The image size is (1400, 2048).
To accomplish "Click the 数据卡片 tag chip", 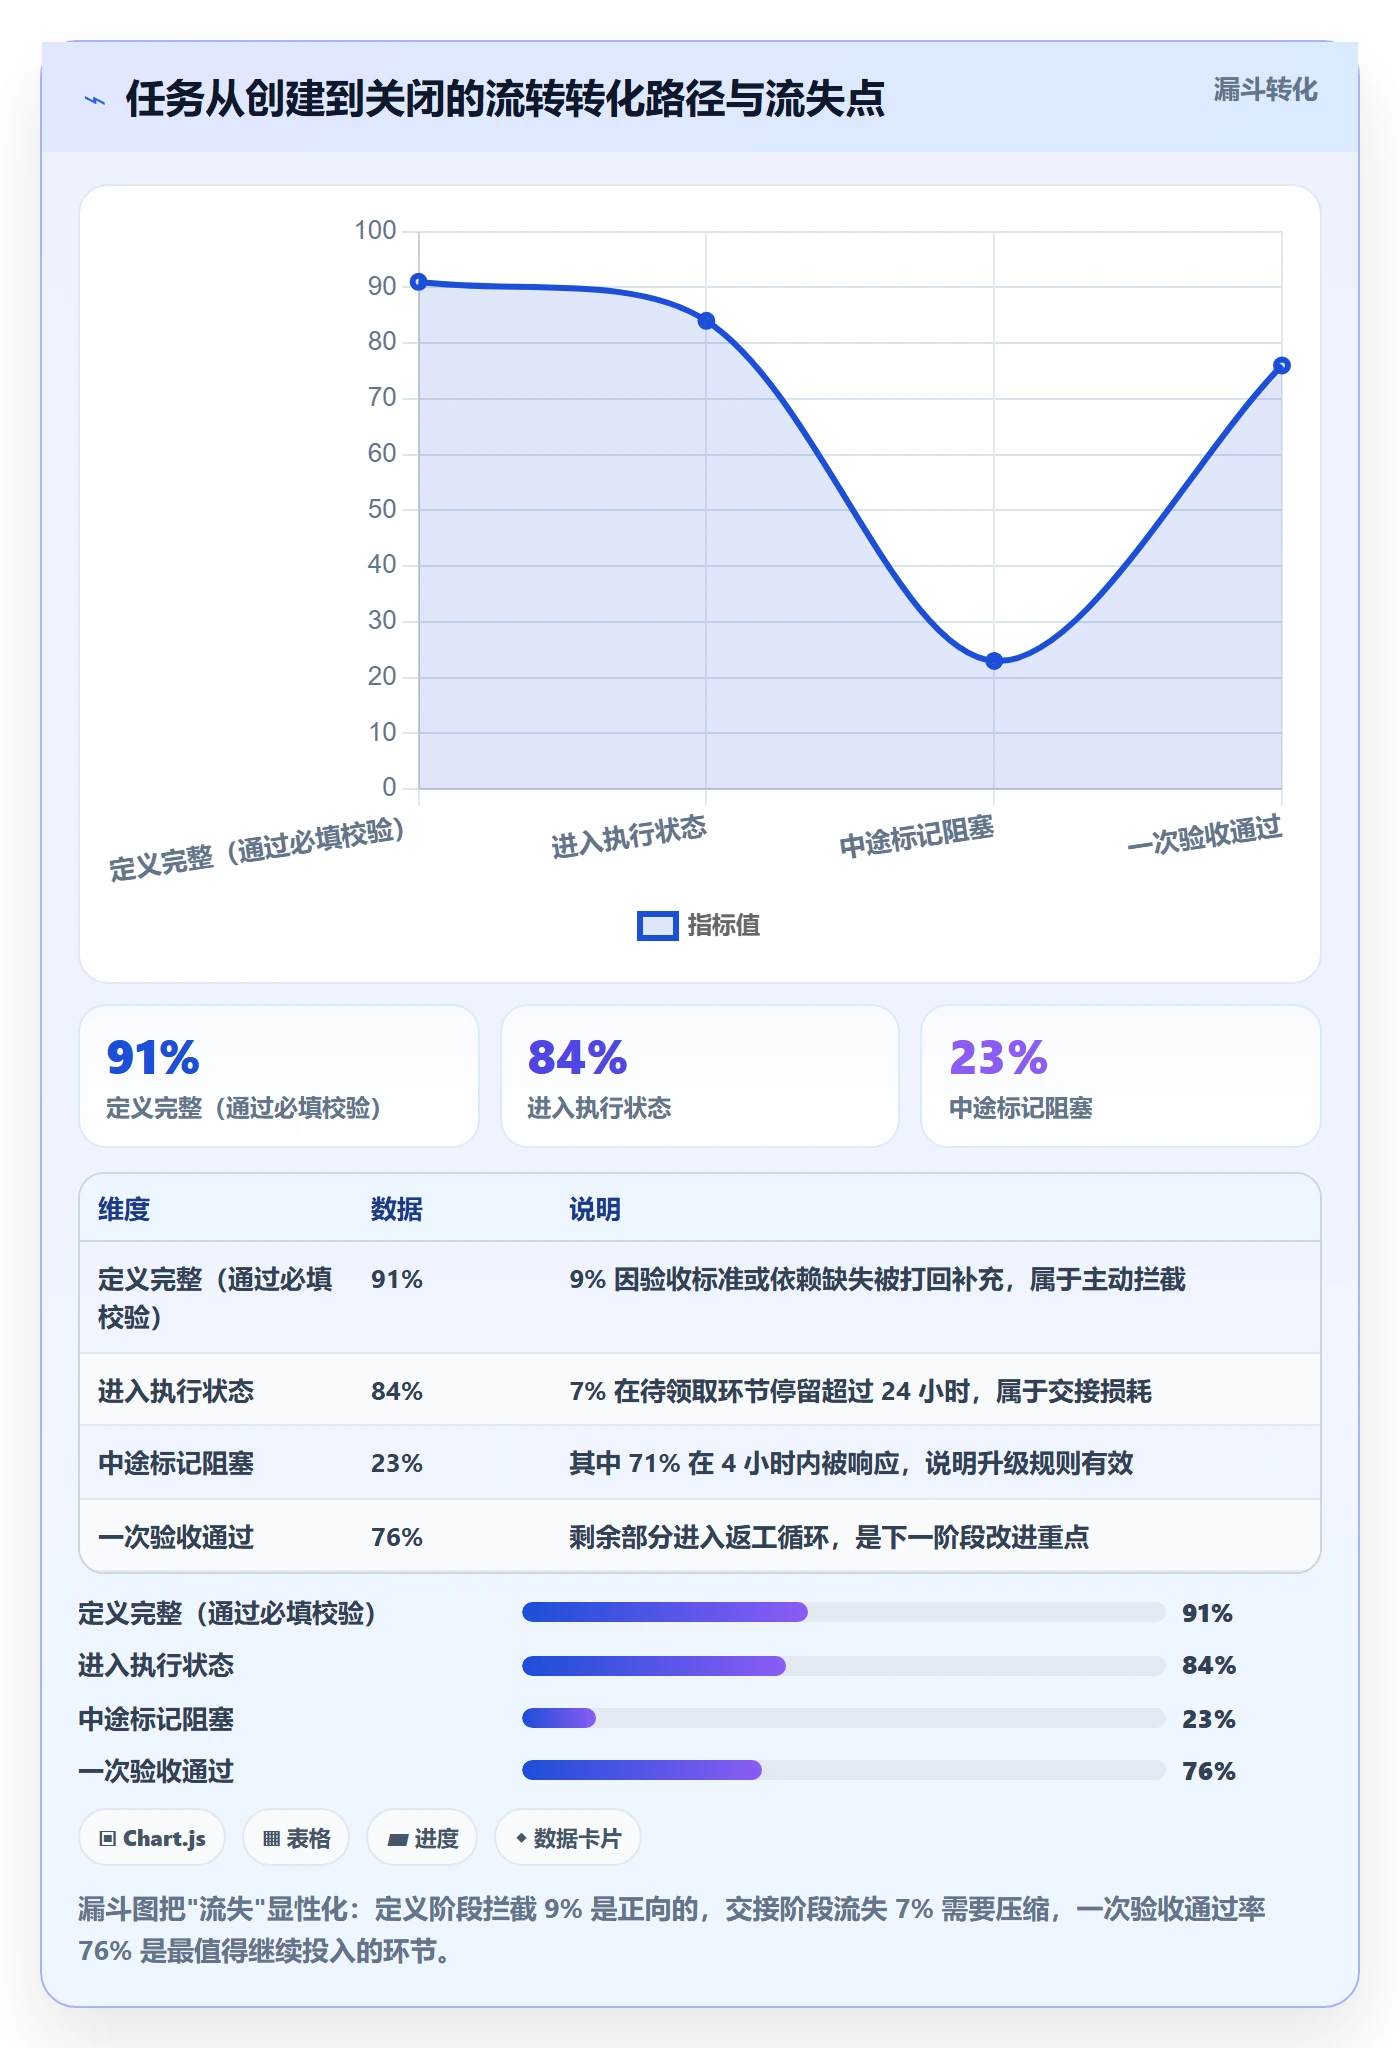I will click(567, 1838).
